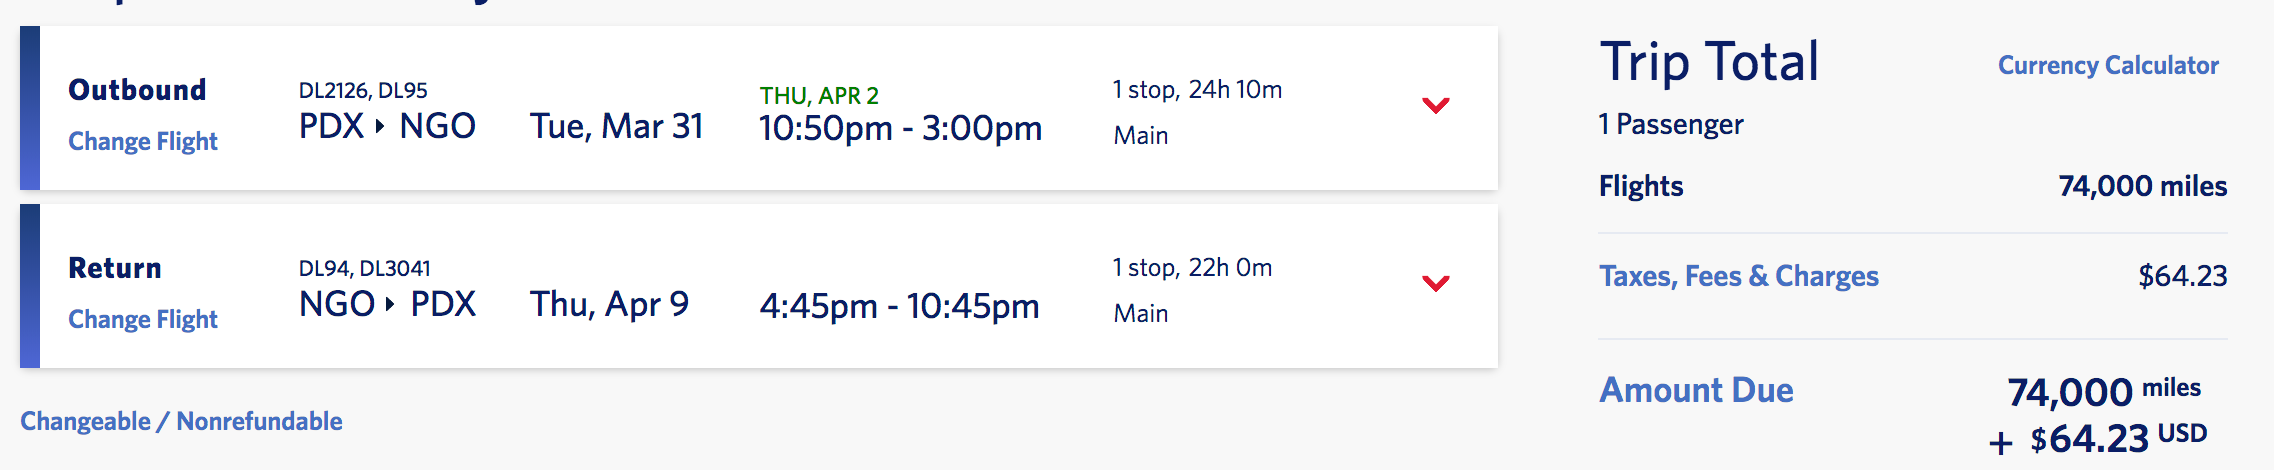Viewport: 2274px width, 470px height.
Task: Click the arrow icon between NGO and PDX
Action: [390, 304]
